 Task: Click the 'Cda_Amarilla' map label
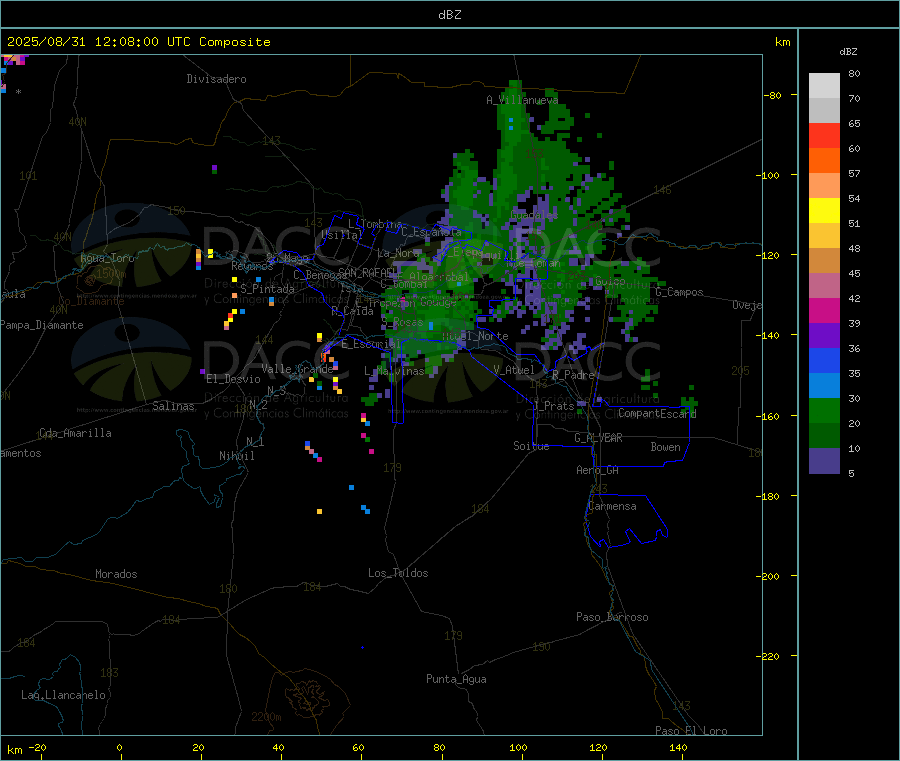pos(75,433)
